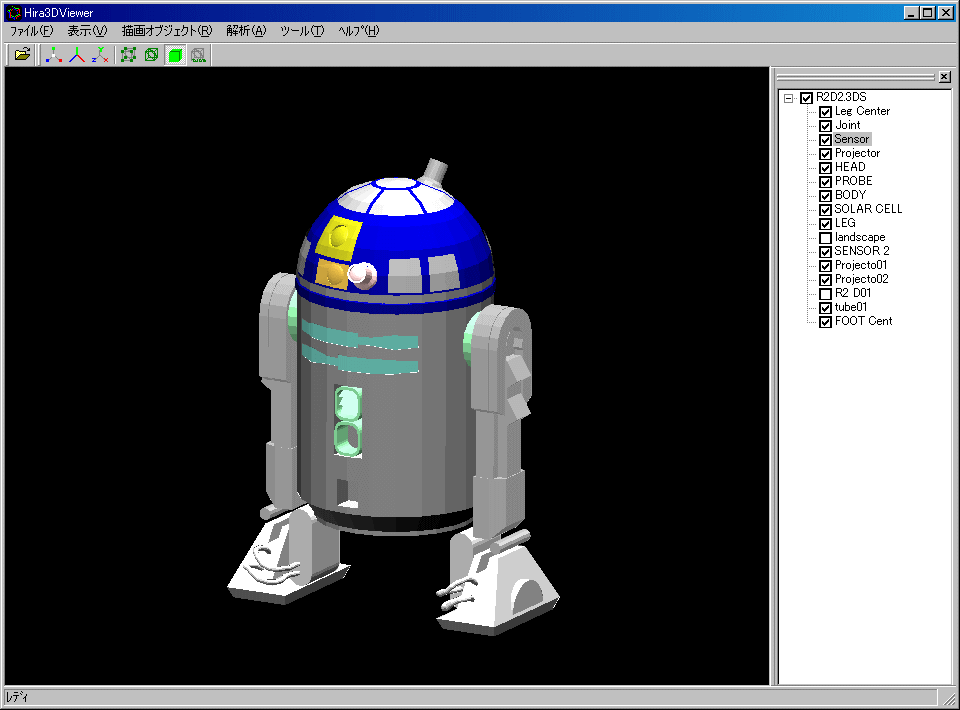Click the grayed-out cube toolbar icon
The image size is (960, 710).
pos(198,55)
